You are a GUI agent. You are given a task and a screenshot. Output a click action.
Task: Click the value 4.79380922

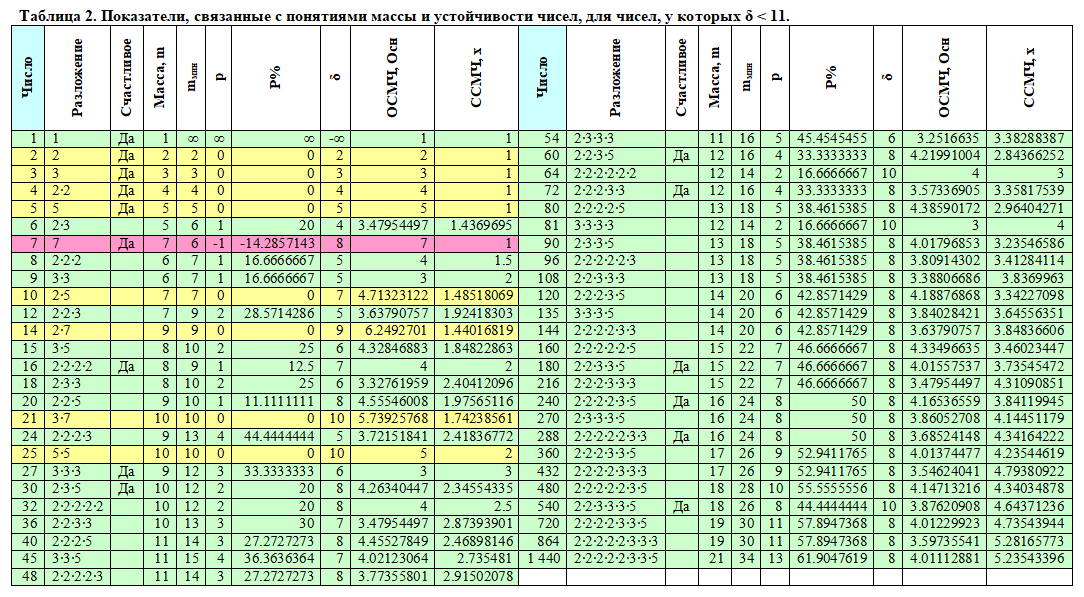(x=1029, y=471)
